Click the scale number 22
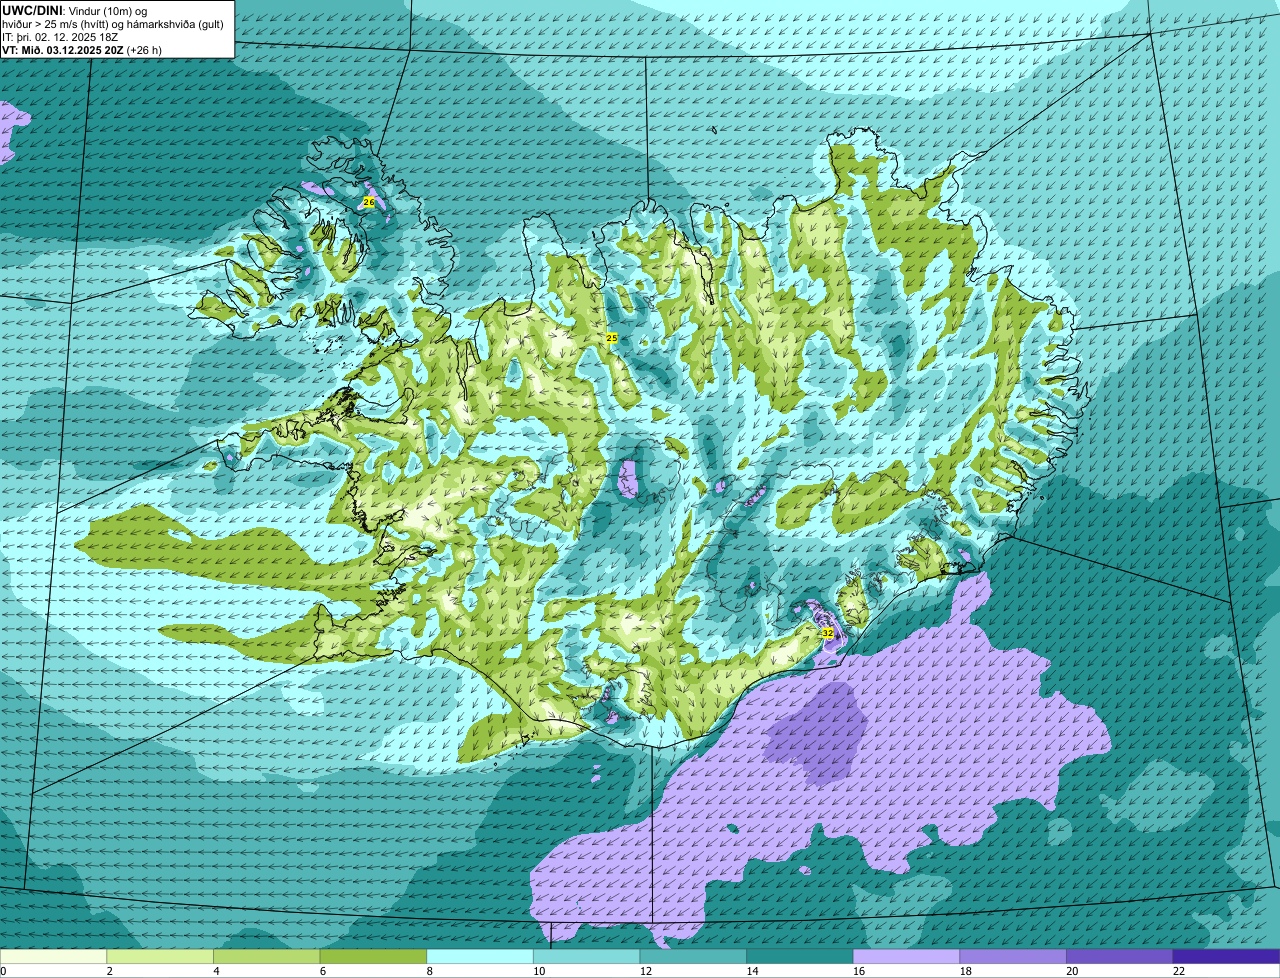The height and width of the screenshot is (978, 1280). point(1180,971)
